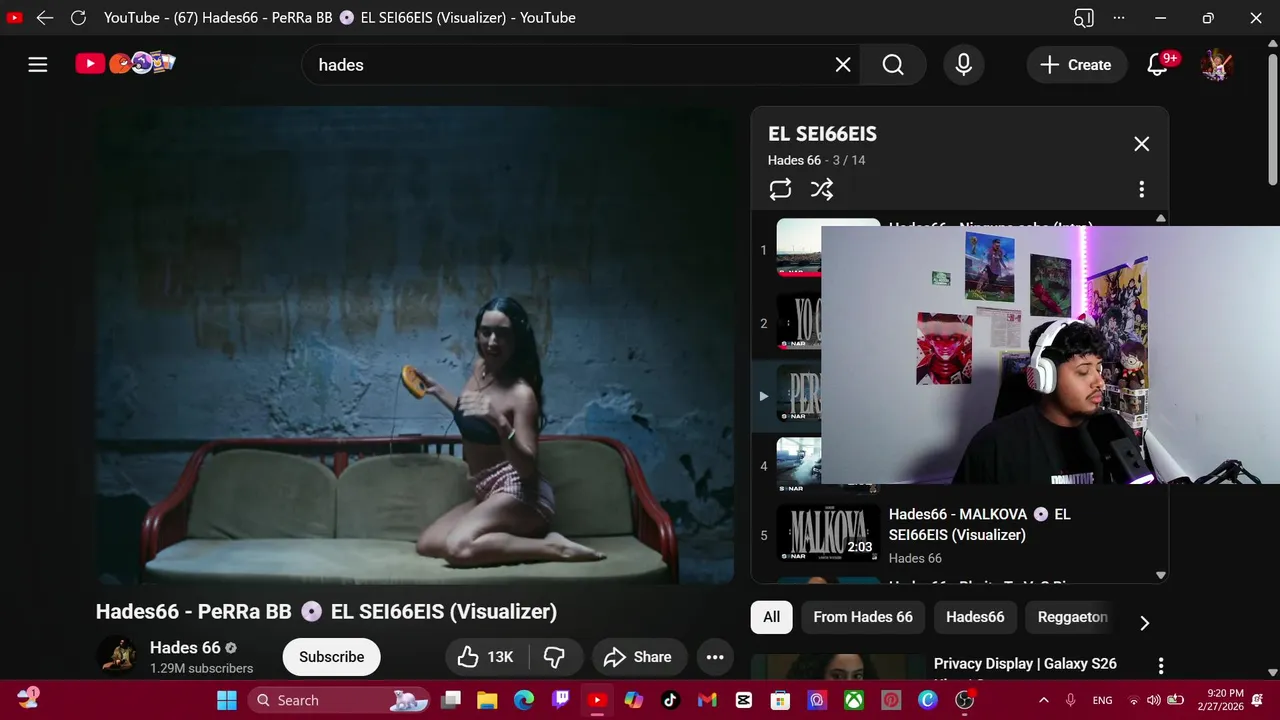Open weather widget on taskbar
The image size is (1280, 720).
click(x=28, y=699)
